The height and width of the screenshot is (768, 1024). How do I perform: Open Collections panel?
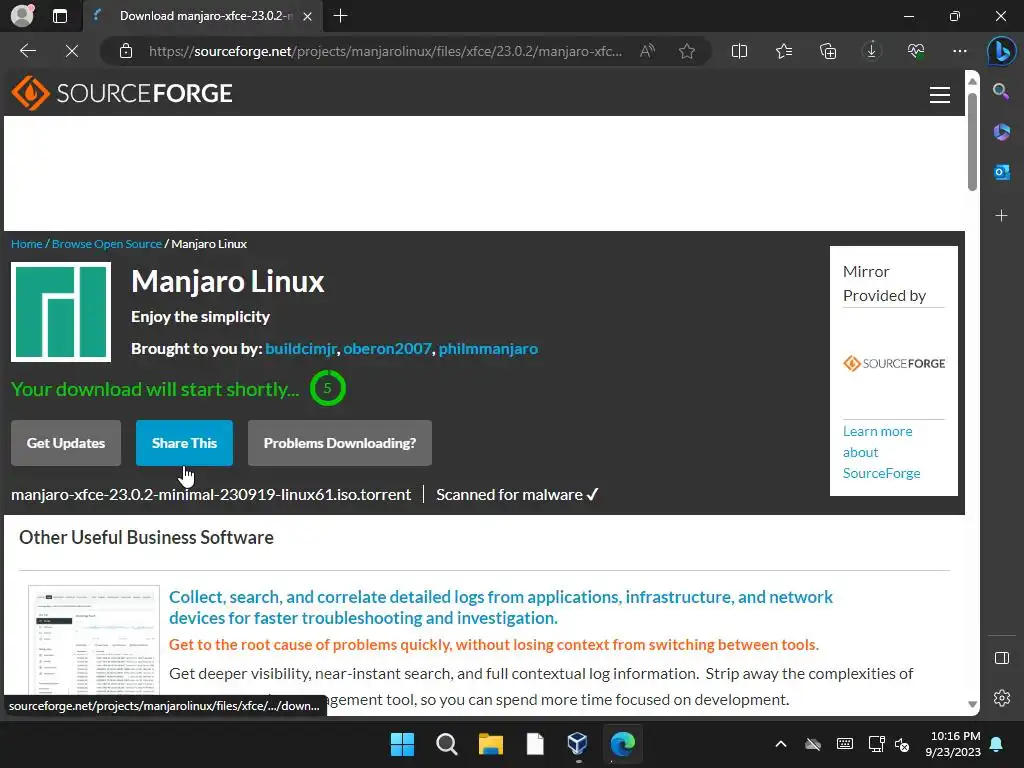(828, 51)
